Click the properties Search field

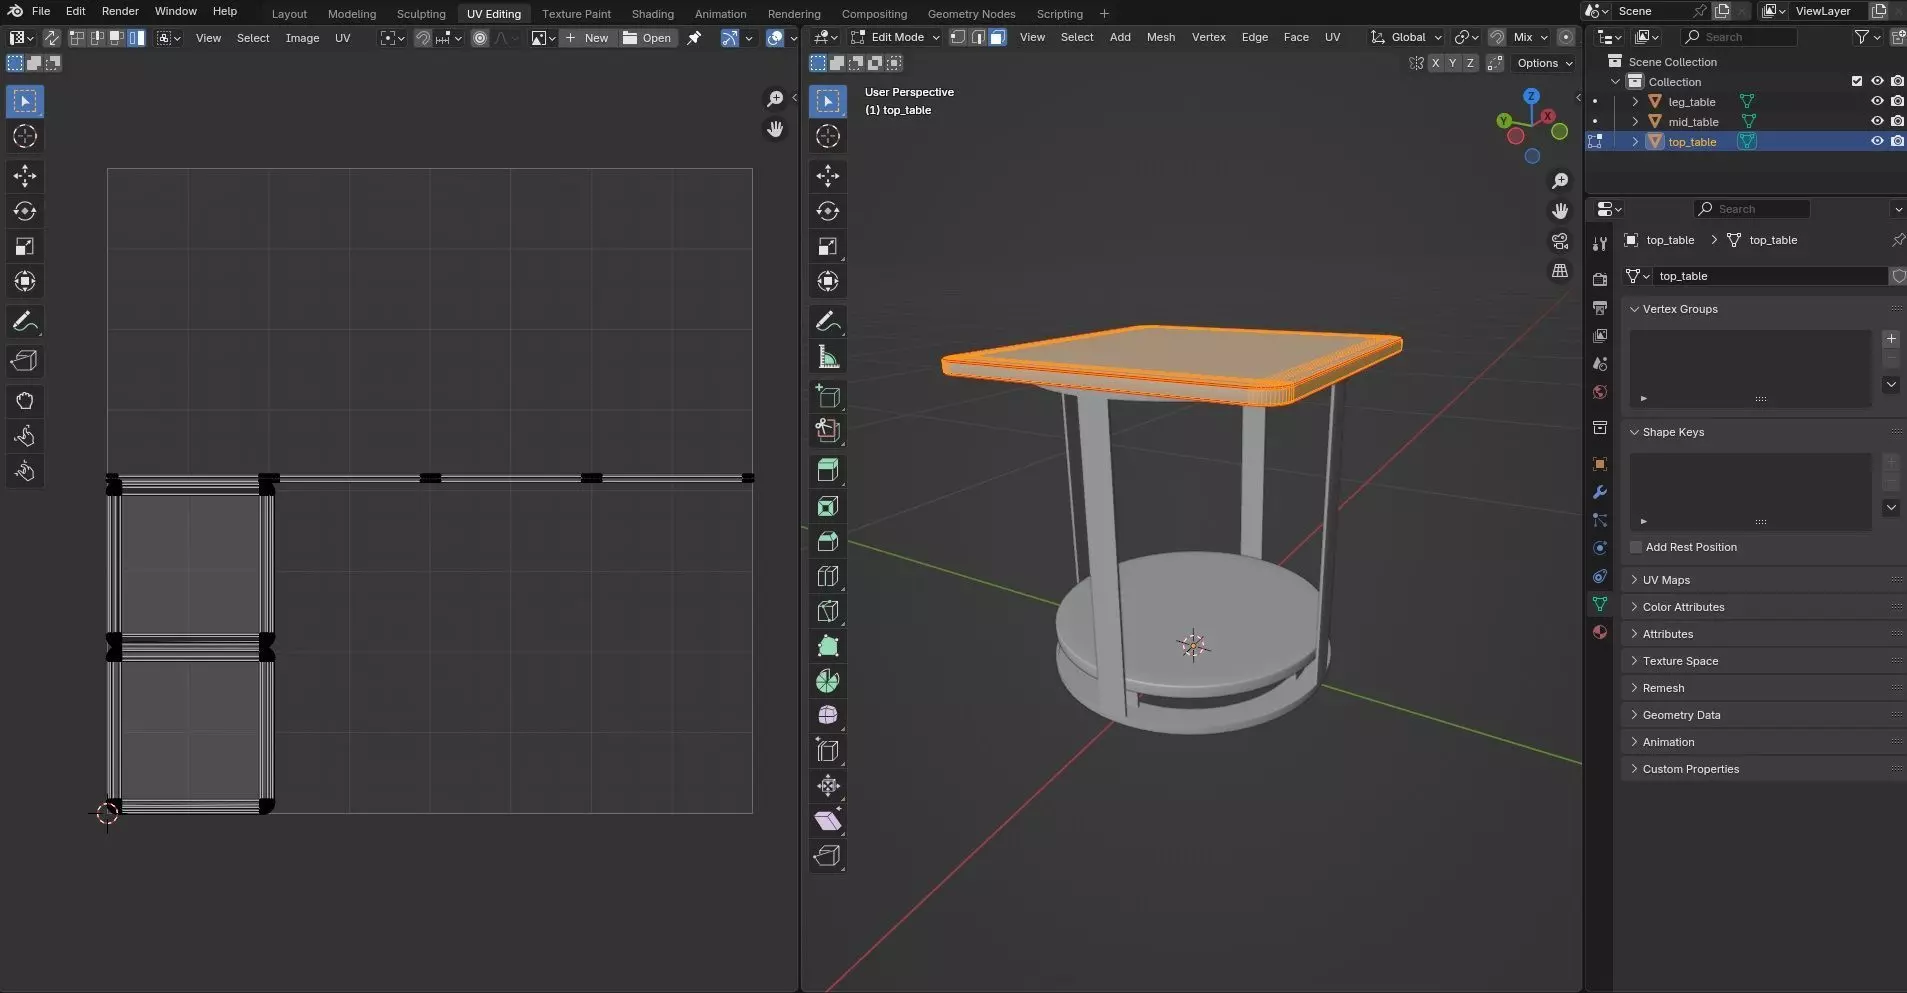[1752, 209]
